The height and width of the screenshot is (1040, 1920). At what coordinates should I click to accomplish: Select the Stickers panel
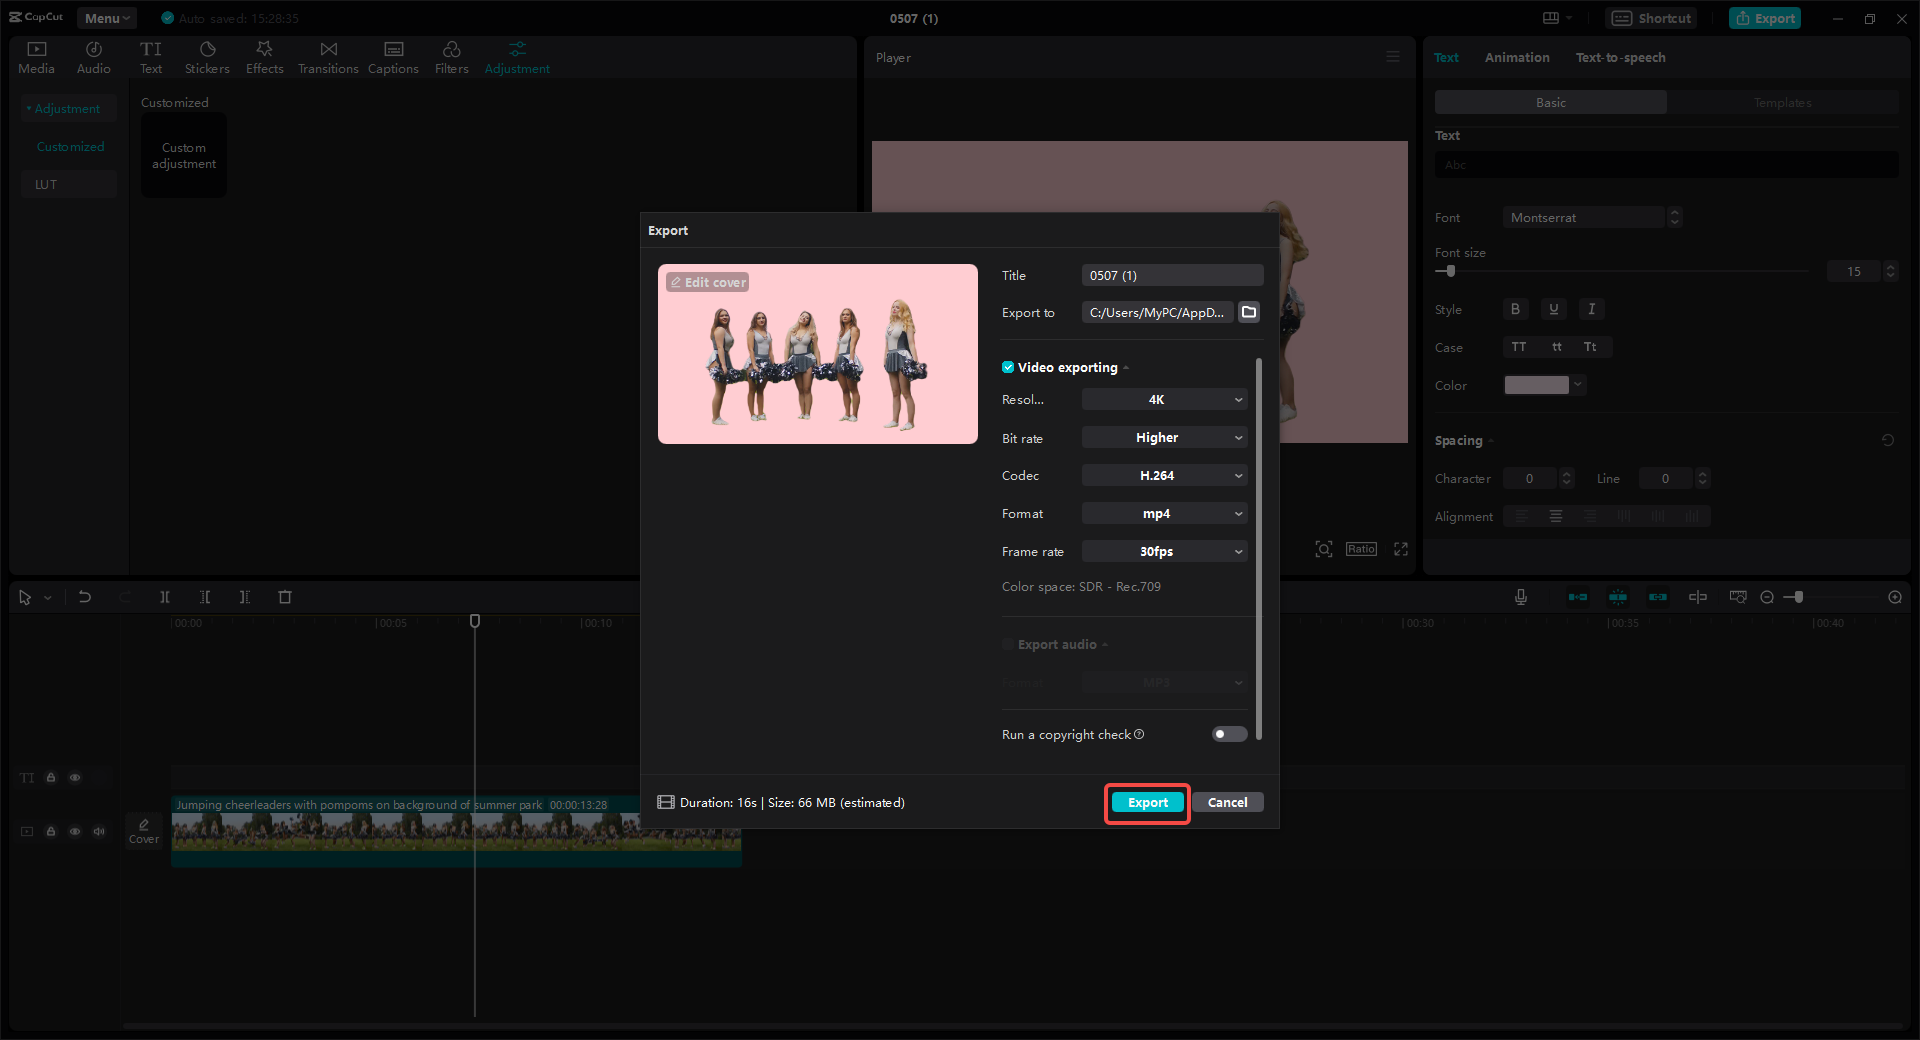point(207,55)
